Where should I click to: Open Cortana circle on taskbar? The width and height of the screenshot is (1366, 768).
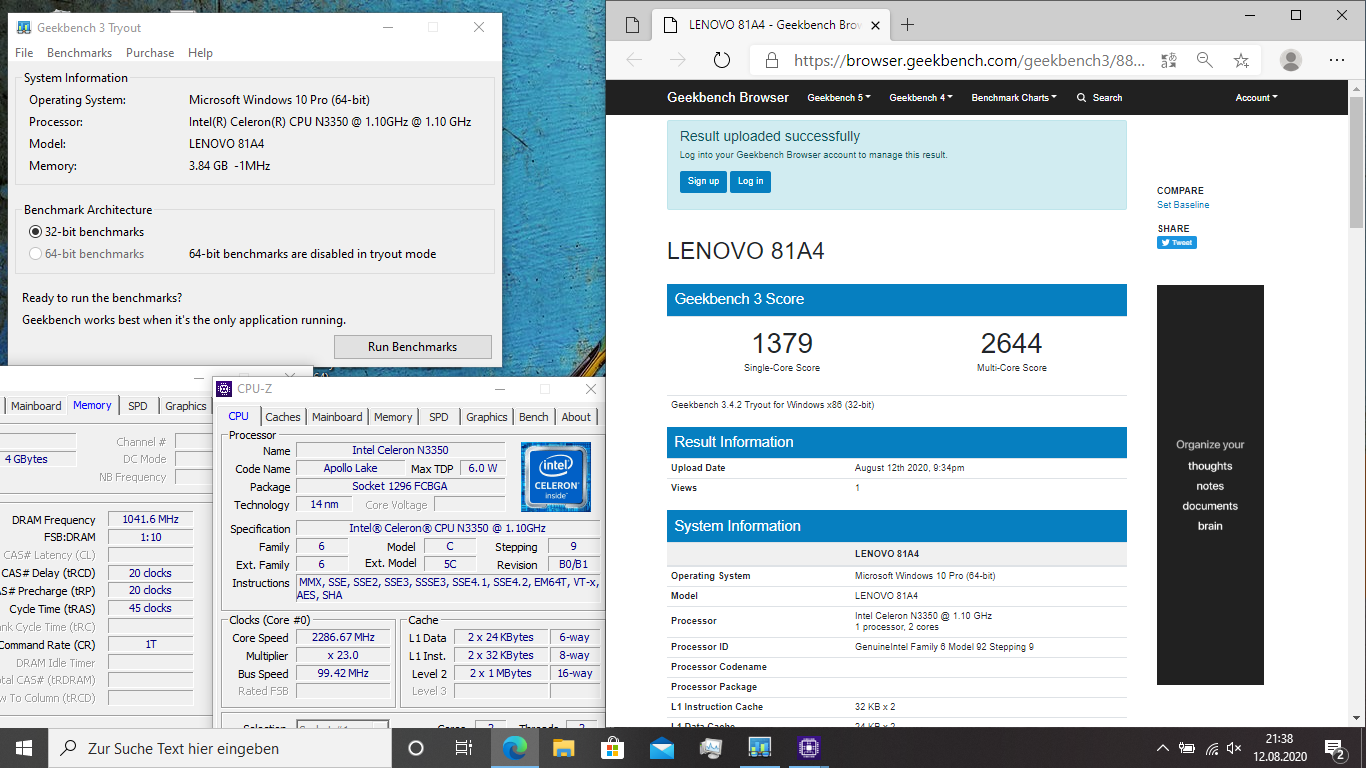click(x=416, y=748)
